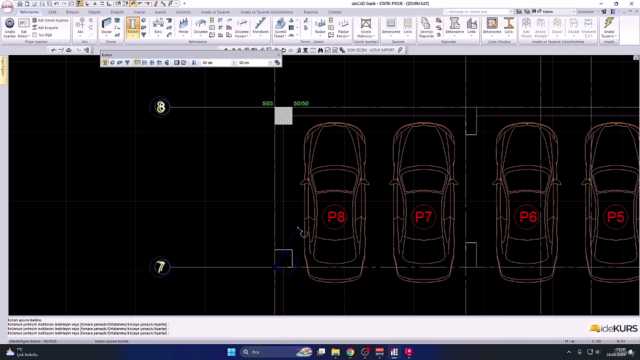
Task: Open Kat Genel Ayarları
Action: point(50,20)
